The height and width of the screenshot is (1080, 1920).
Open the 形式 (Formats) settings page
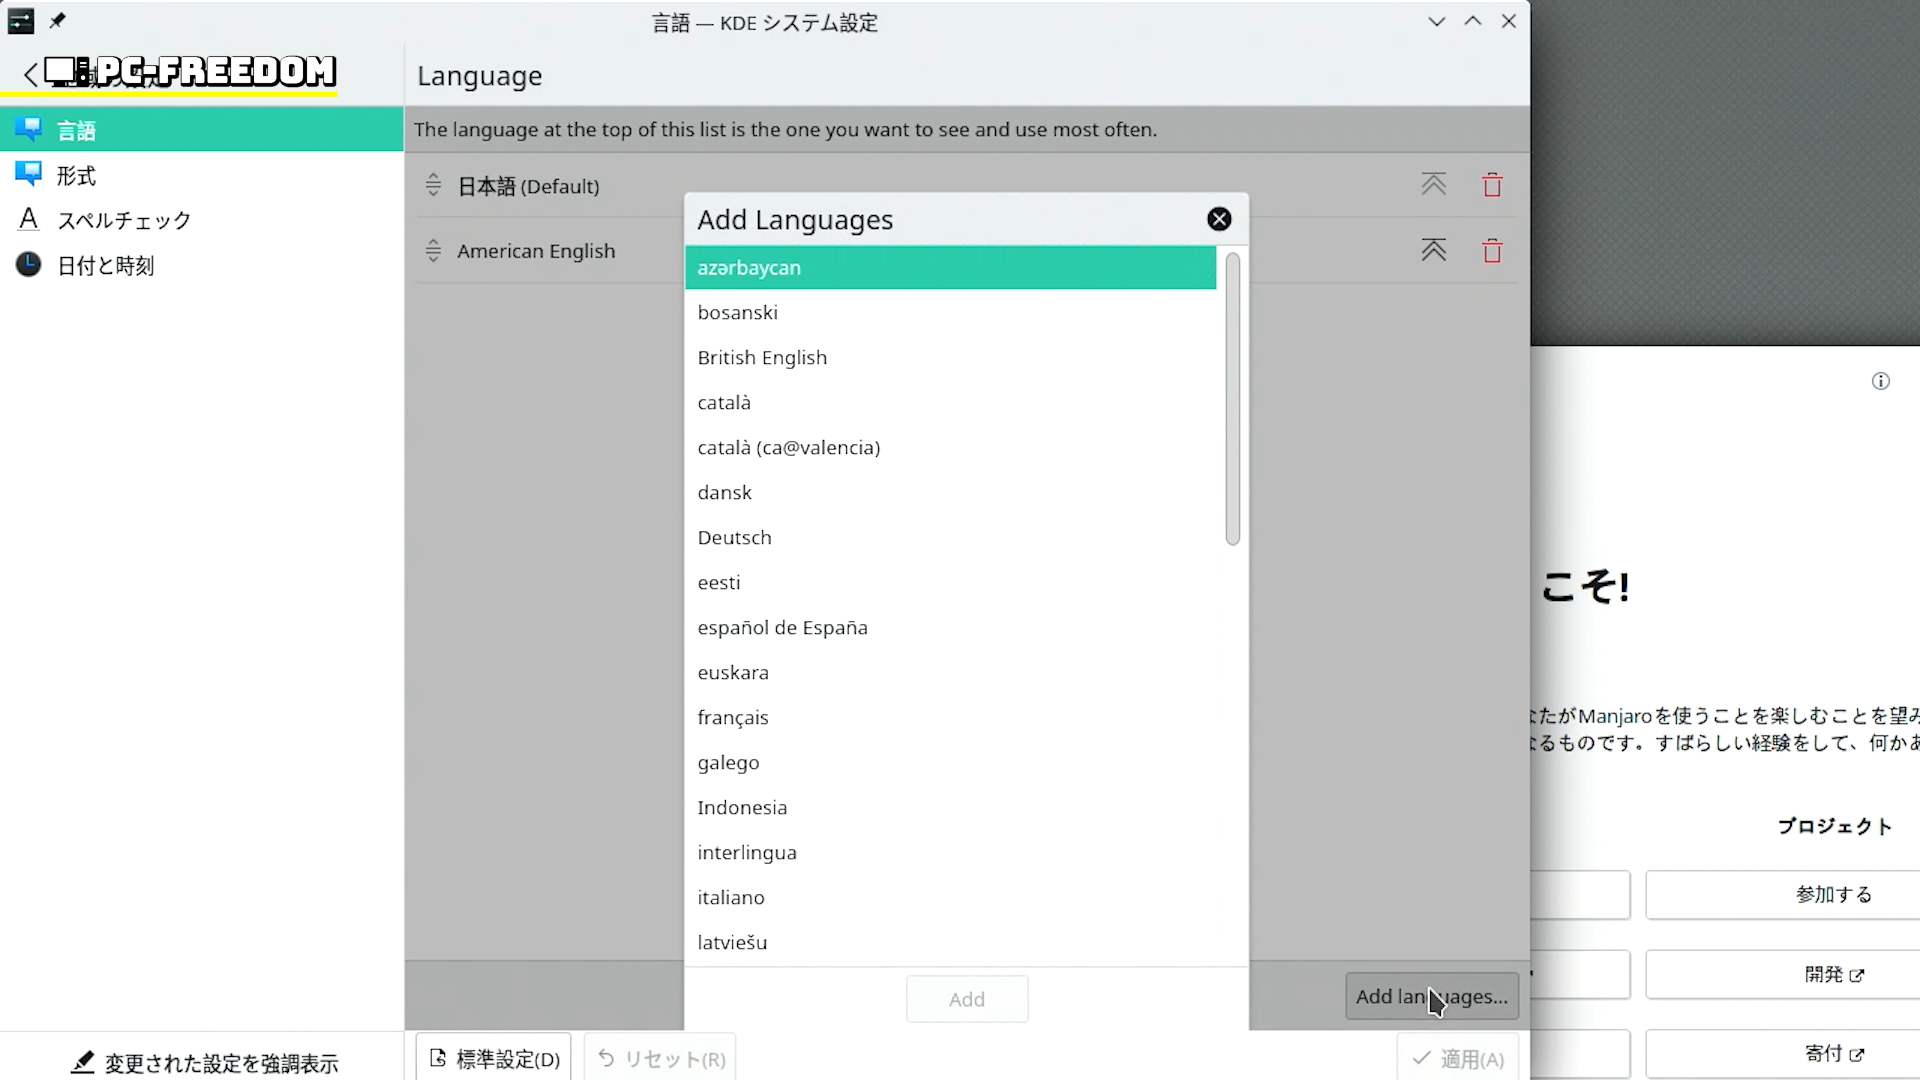(76, 176)
